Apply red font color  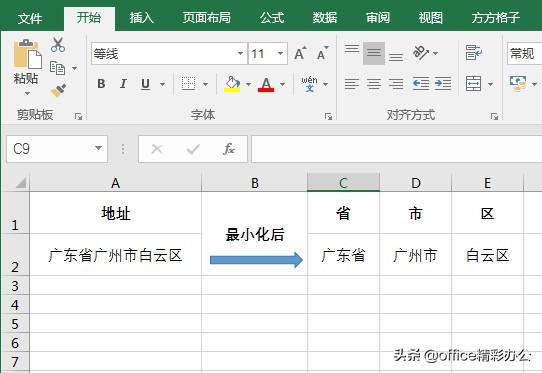click(x=266, y=84)
